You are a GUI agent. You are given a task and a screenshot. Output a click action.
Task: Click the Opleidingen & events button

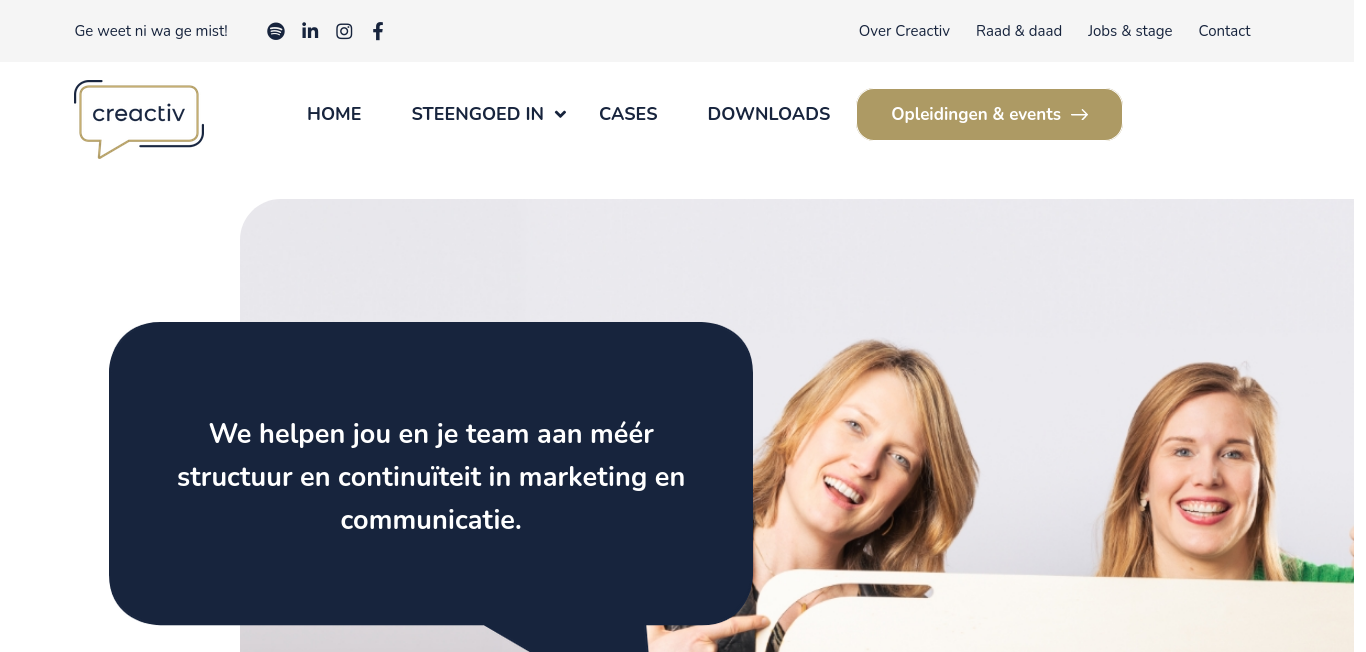[989, 114]
